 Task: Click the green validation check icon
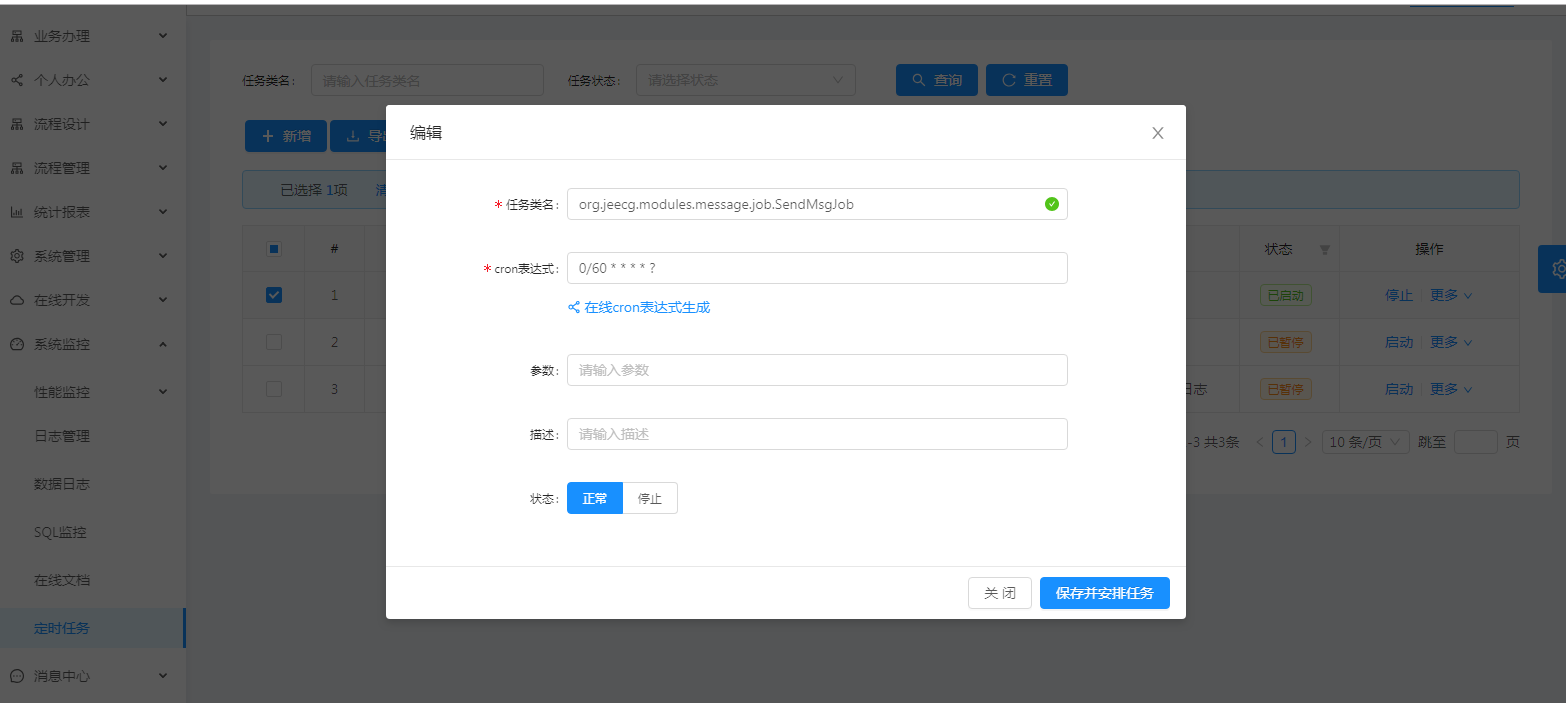(1052, 204)
